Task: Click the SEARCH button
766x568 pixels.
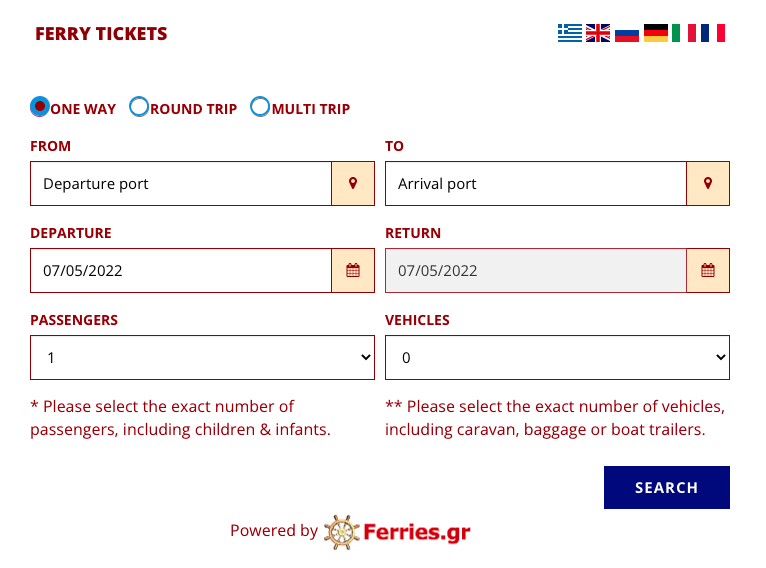Action: pyautogui.click(x=667, y=487)
